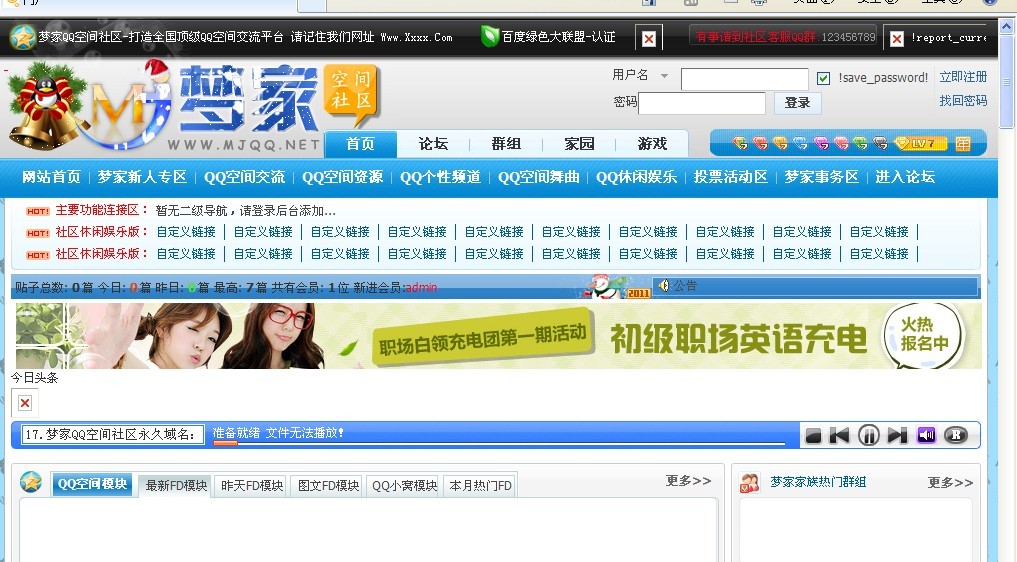Open QQ空间交流 in nav bar
This screenshot has height=562, width=1017.
(245, 177)
